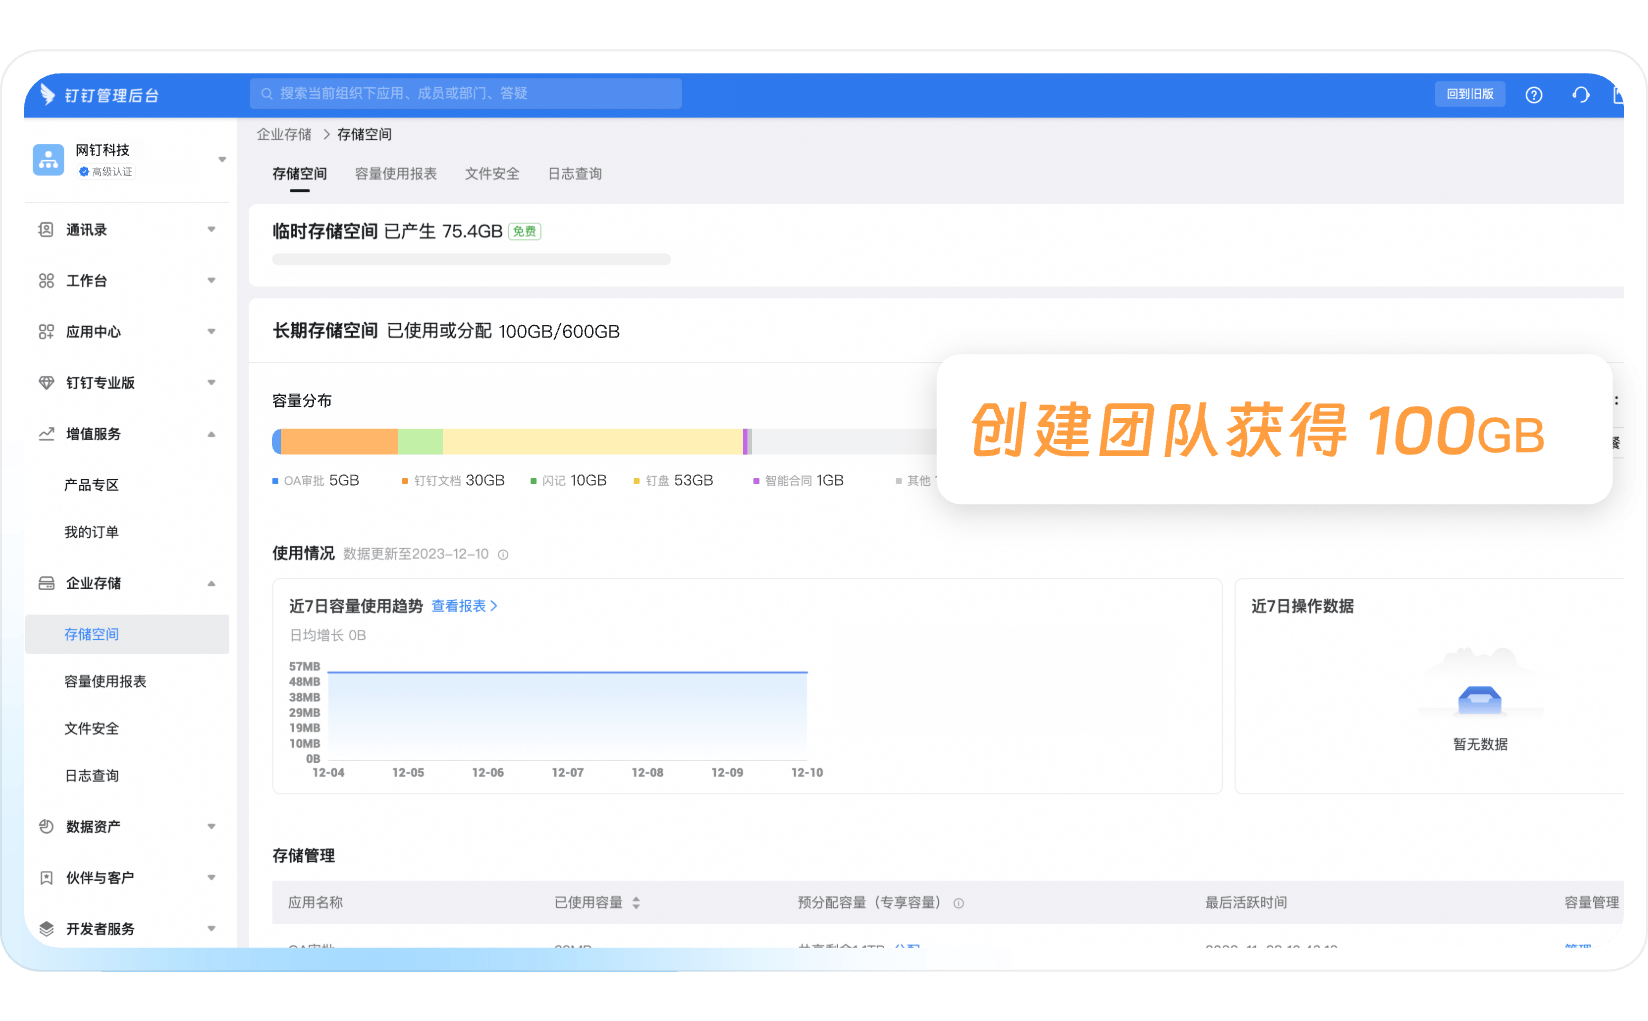Click the 免费 tag badge
Viewport: 1648px width, 1021px height.
[x=524, y=232]
